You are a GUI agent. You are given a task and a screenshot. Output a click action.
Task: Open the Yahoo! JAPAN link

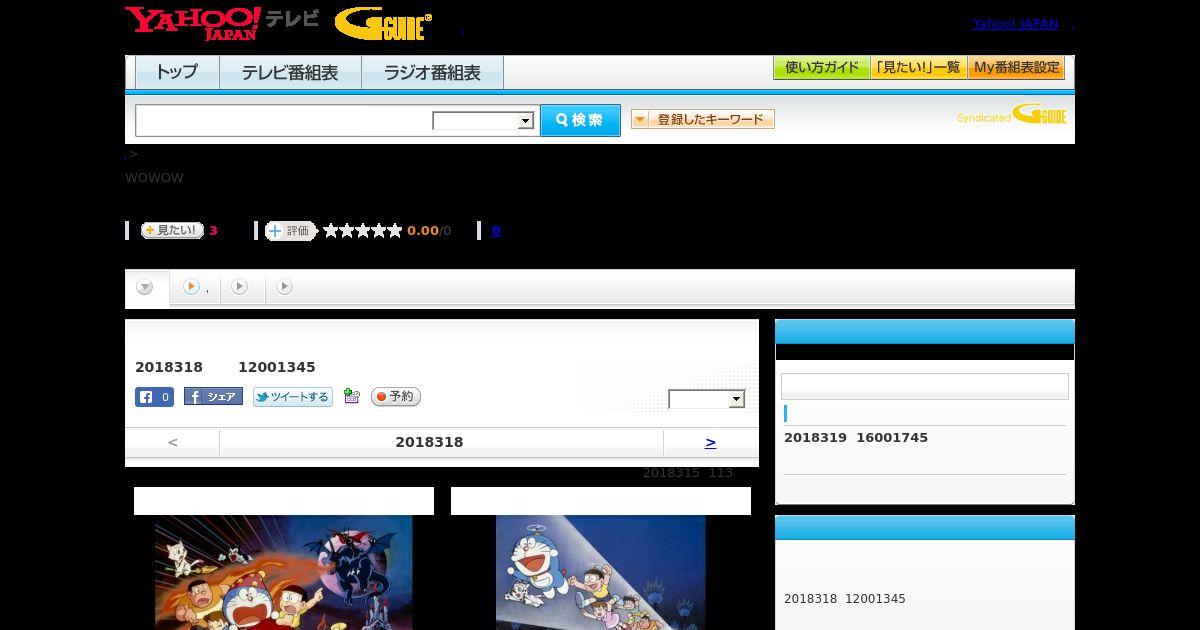(1015, 23)
